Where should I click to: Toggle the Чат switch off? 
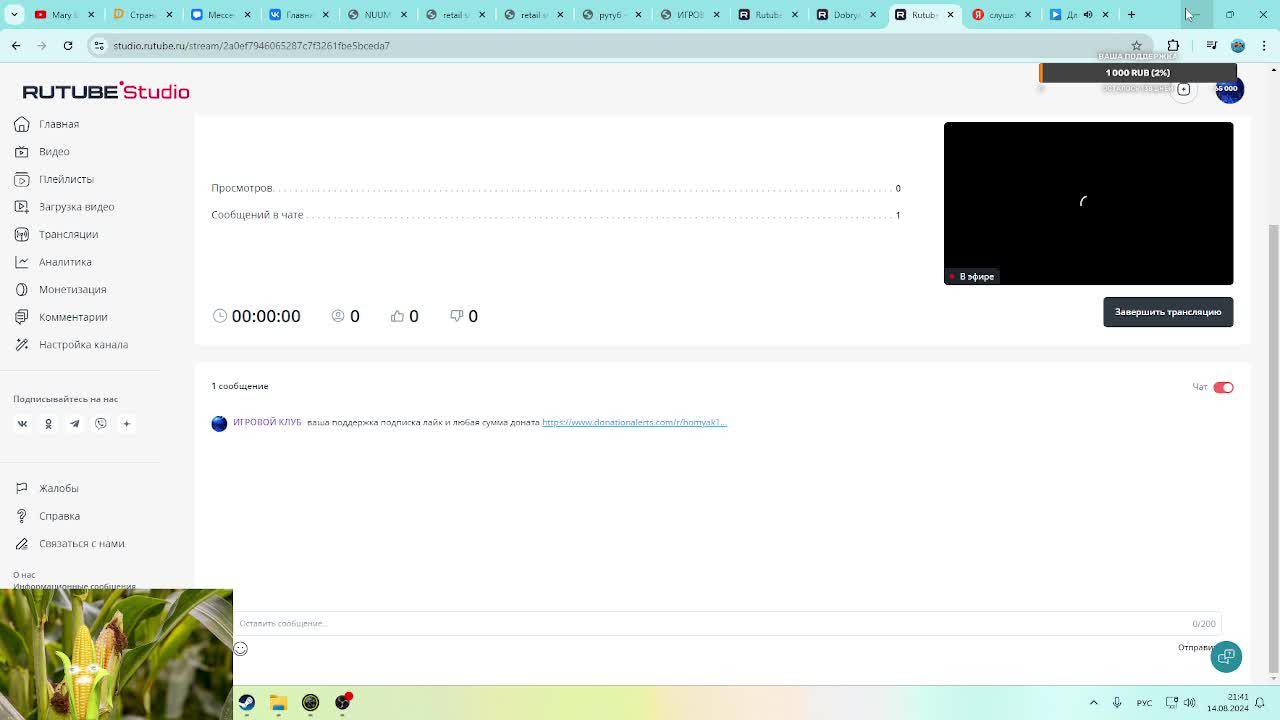pos(1223,387)
